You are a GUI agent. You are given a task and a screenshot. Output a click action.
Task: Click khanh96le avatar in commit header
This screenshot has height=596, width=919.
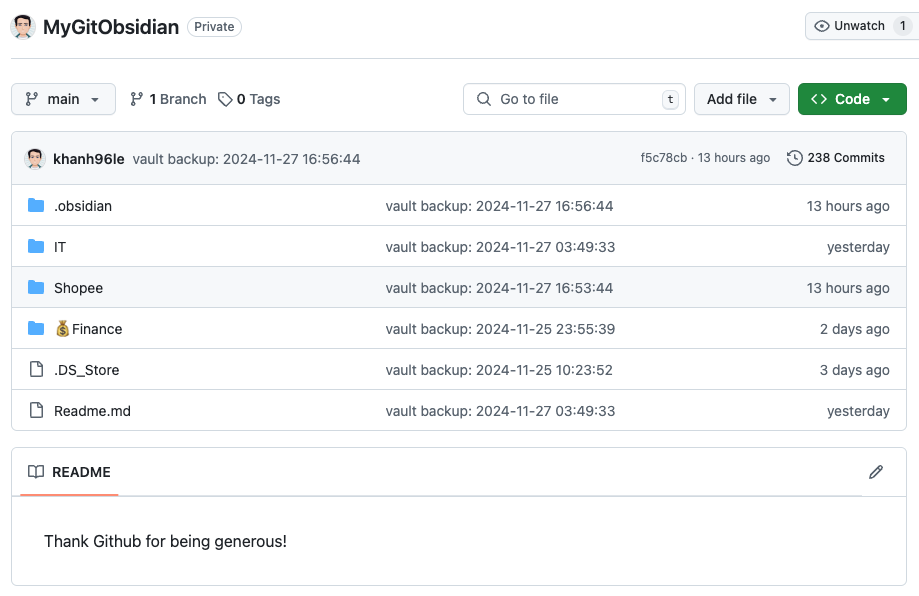[35, 159]
